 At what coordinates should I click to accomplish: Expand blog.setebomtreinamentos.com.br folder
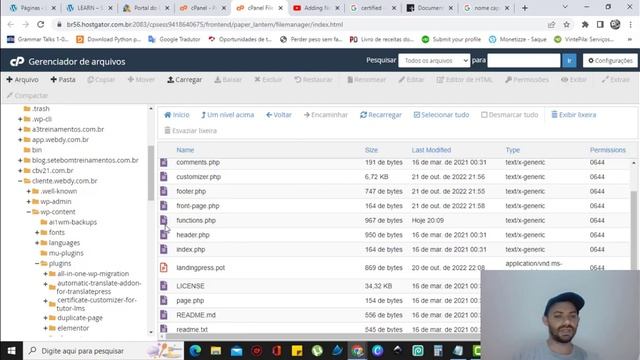coord(20,160)
